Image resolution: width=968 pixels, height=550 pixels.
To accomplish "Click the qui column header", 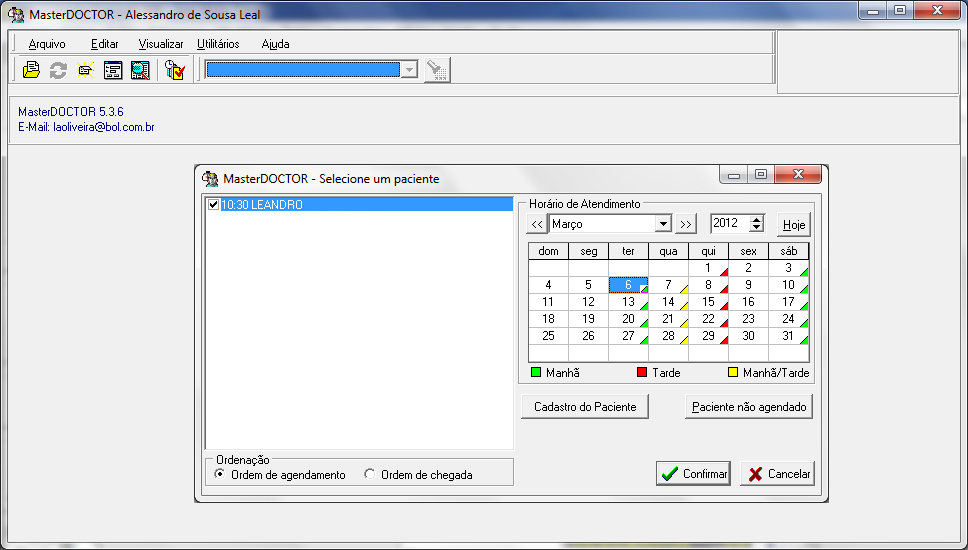I will 708,251.
